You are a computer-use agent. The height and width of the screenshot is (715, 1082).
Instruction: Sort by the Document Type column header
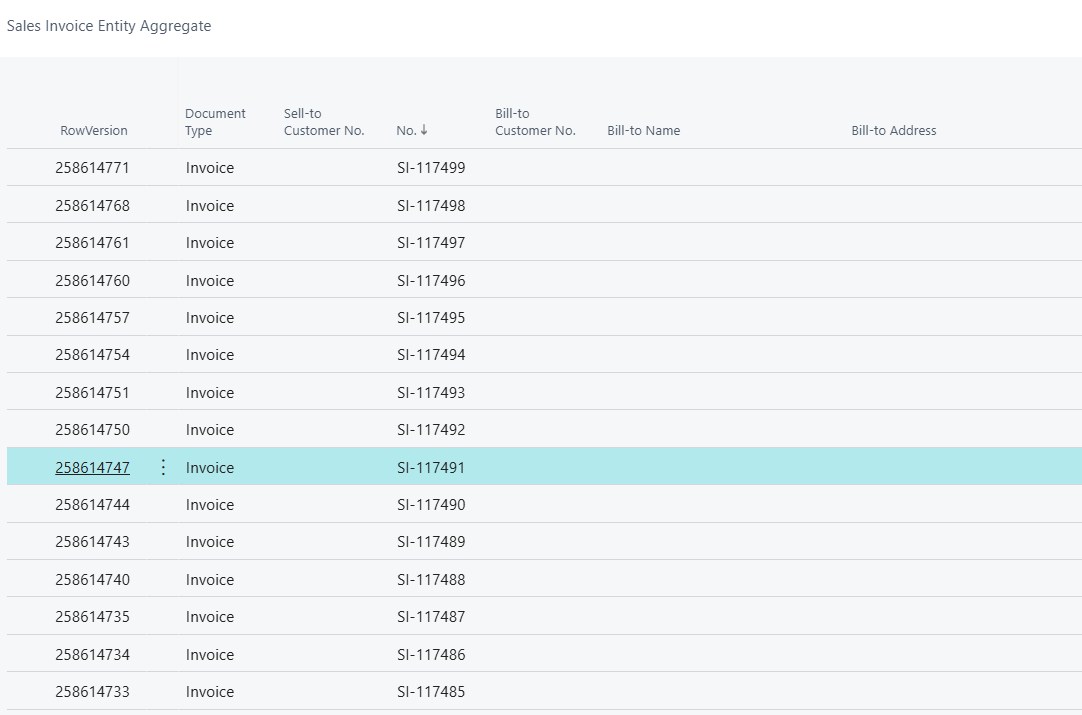(x=215, y=122)
